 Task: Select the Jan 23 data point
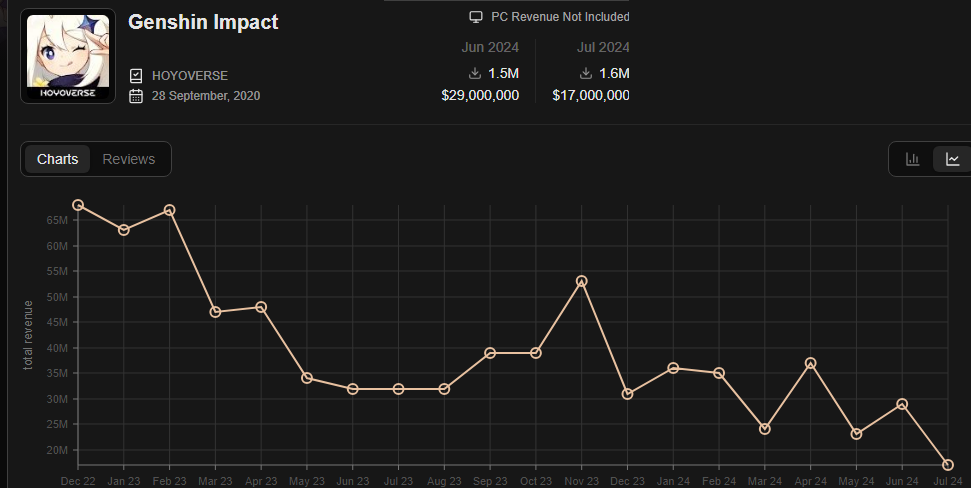[x=124, y=230]
